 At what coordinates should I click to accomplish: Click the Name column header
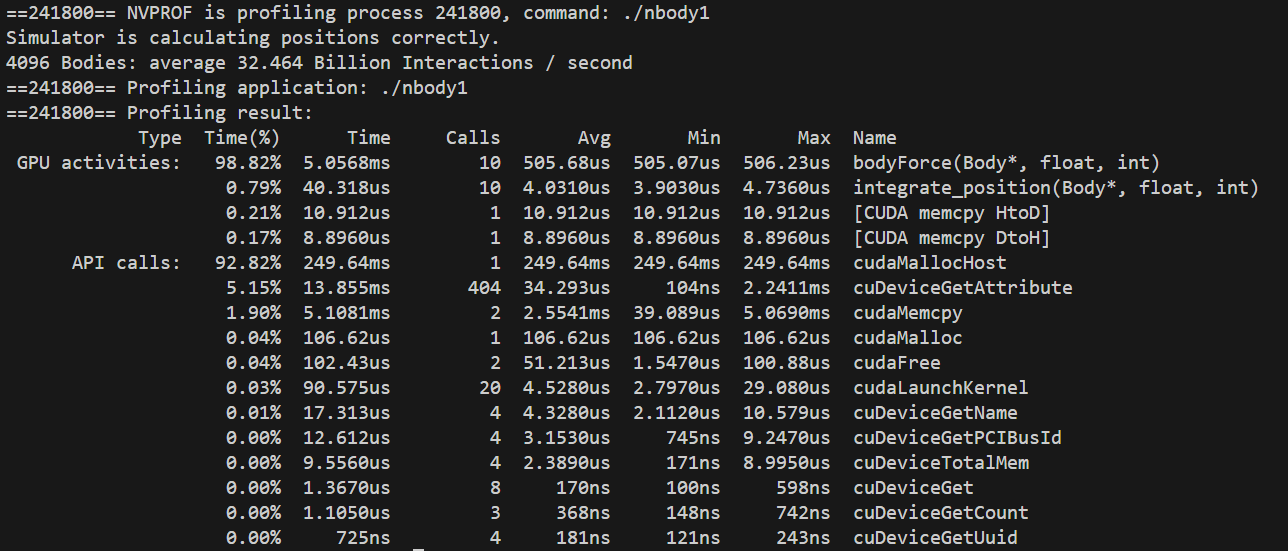click(874, 138)
